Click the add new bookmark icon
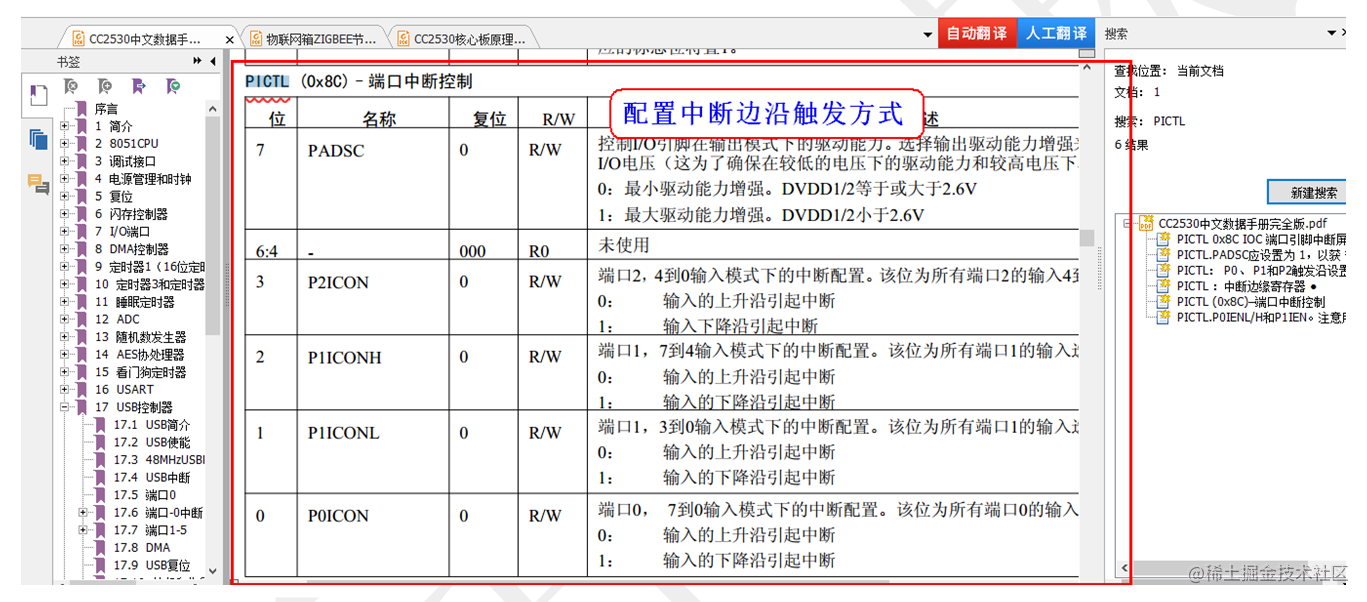This screenshot has height=602, width=1367. (x=105, y=88)
